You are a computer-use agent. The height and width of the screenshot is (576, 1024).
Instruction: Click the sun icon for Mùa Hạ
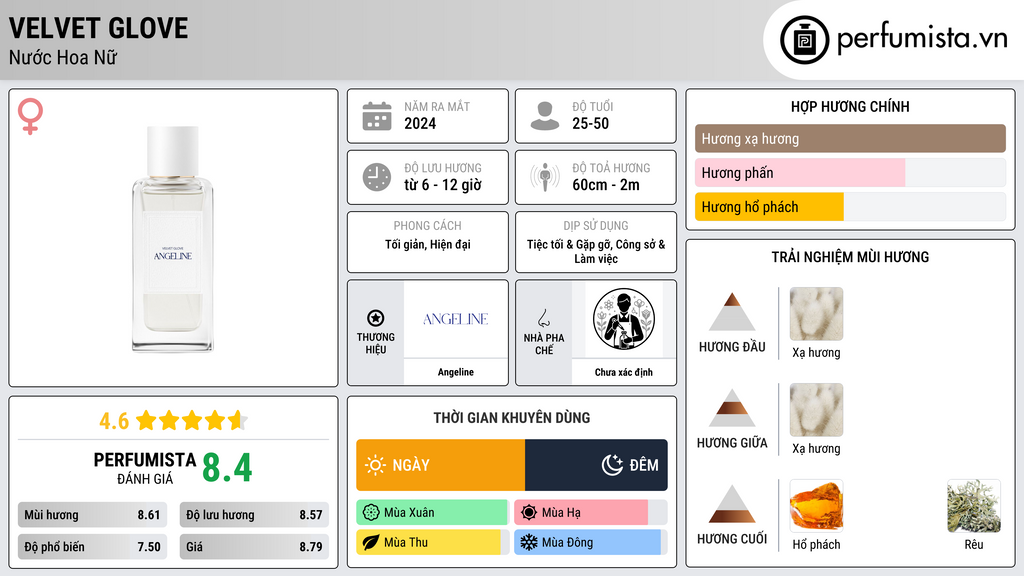(x=529, y=513)
